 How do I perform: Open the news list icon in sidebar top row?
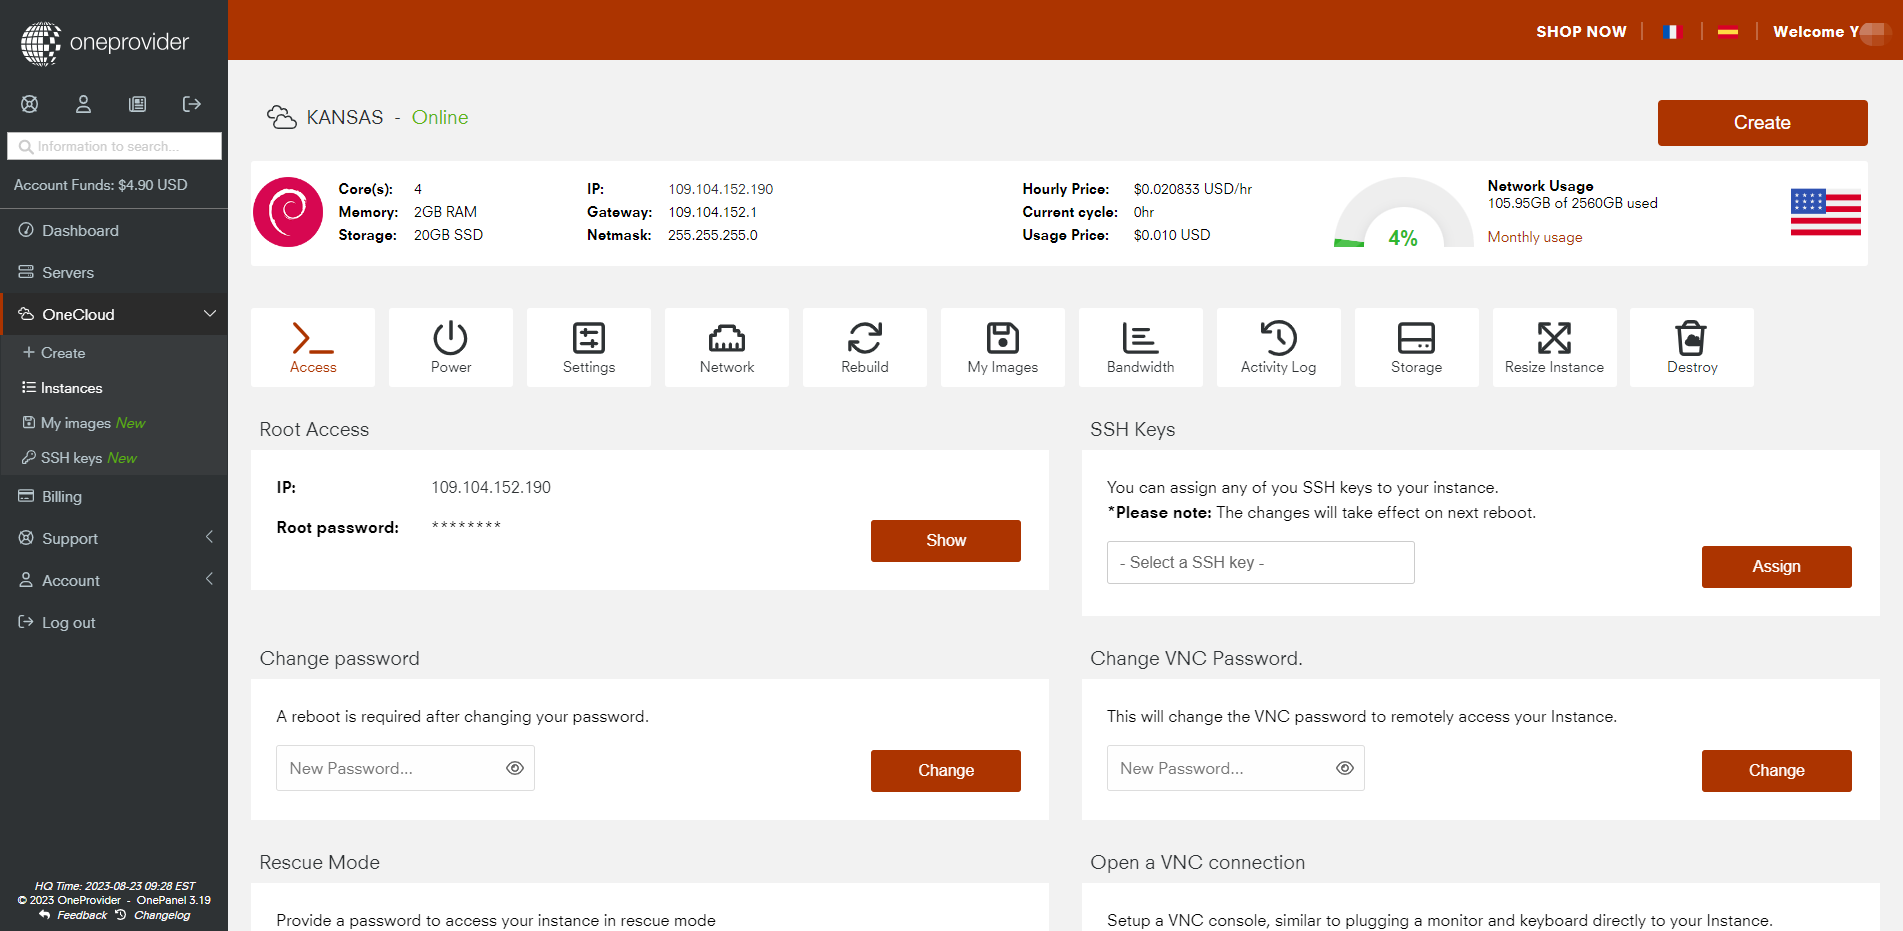(138, 104)
